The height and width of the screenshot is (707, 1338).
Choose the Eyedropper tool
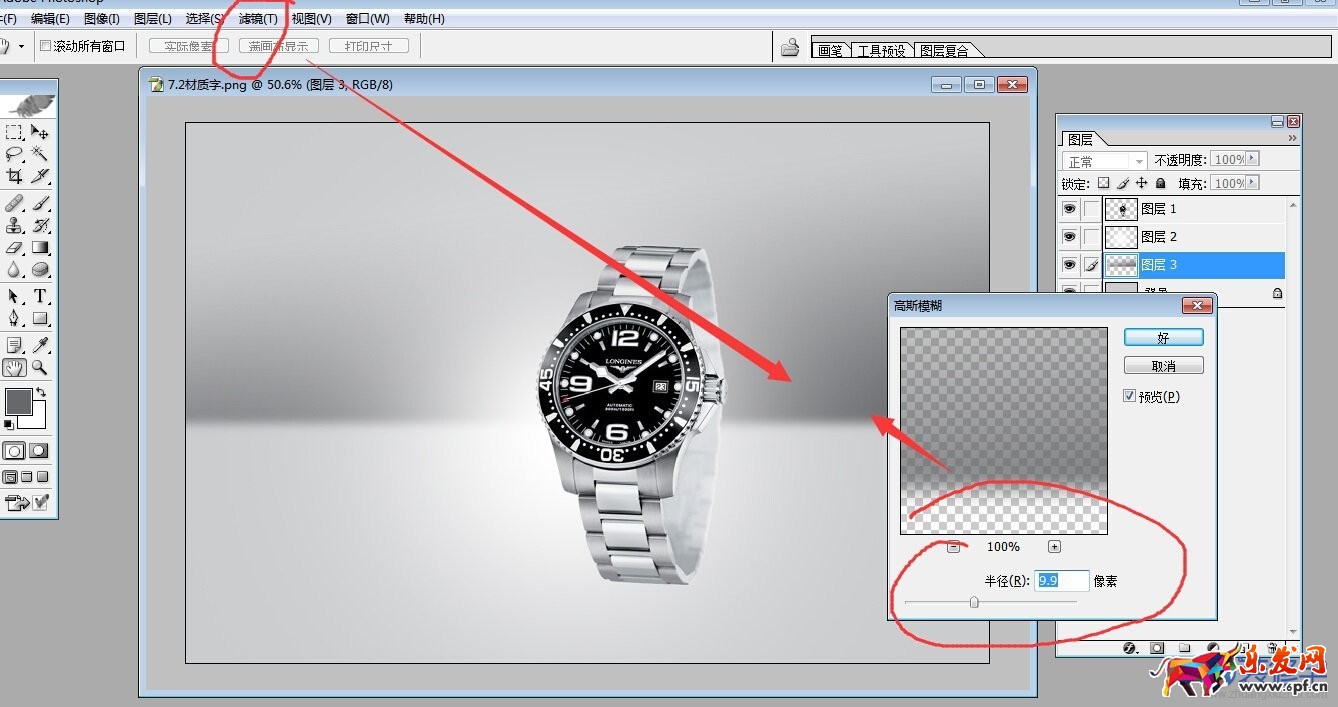click(40, 345)
